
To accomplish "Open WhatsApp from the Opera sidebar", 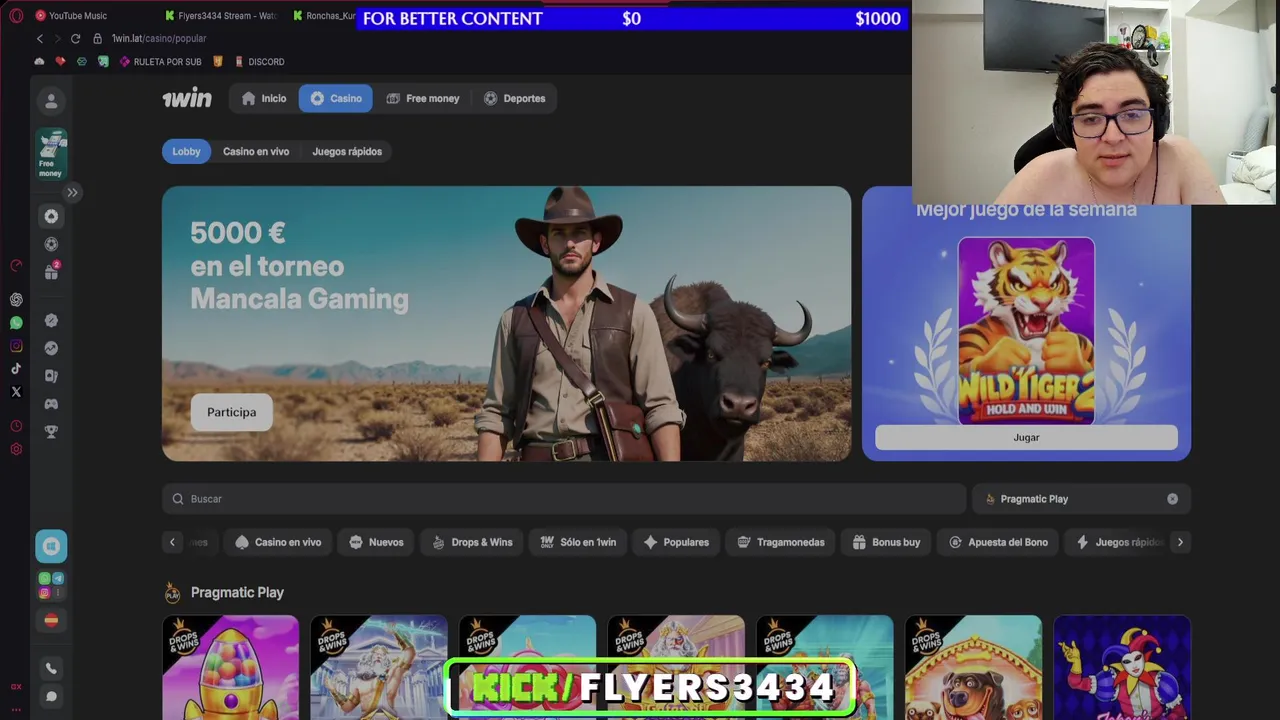I will 16,323.
